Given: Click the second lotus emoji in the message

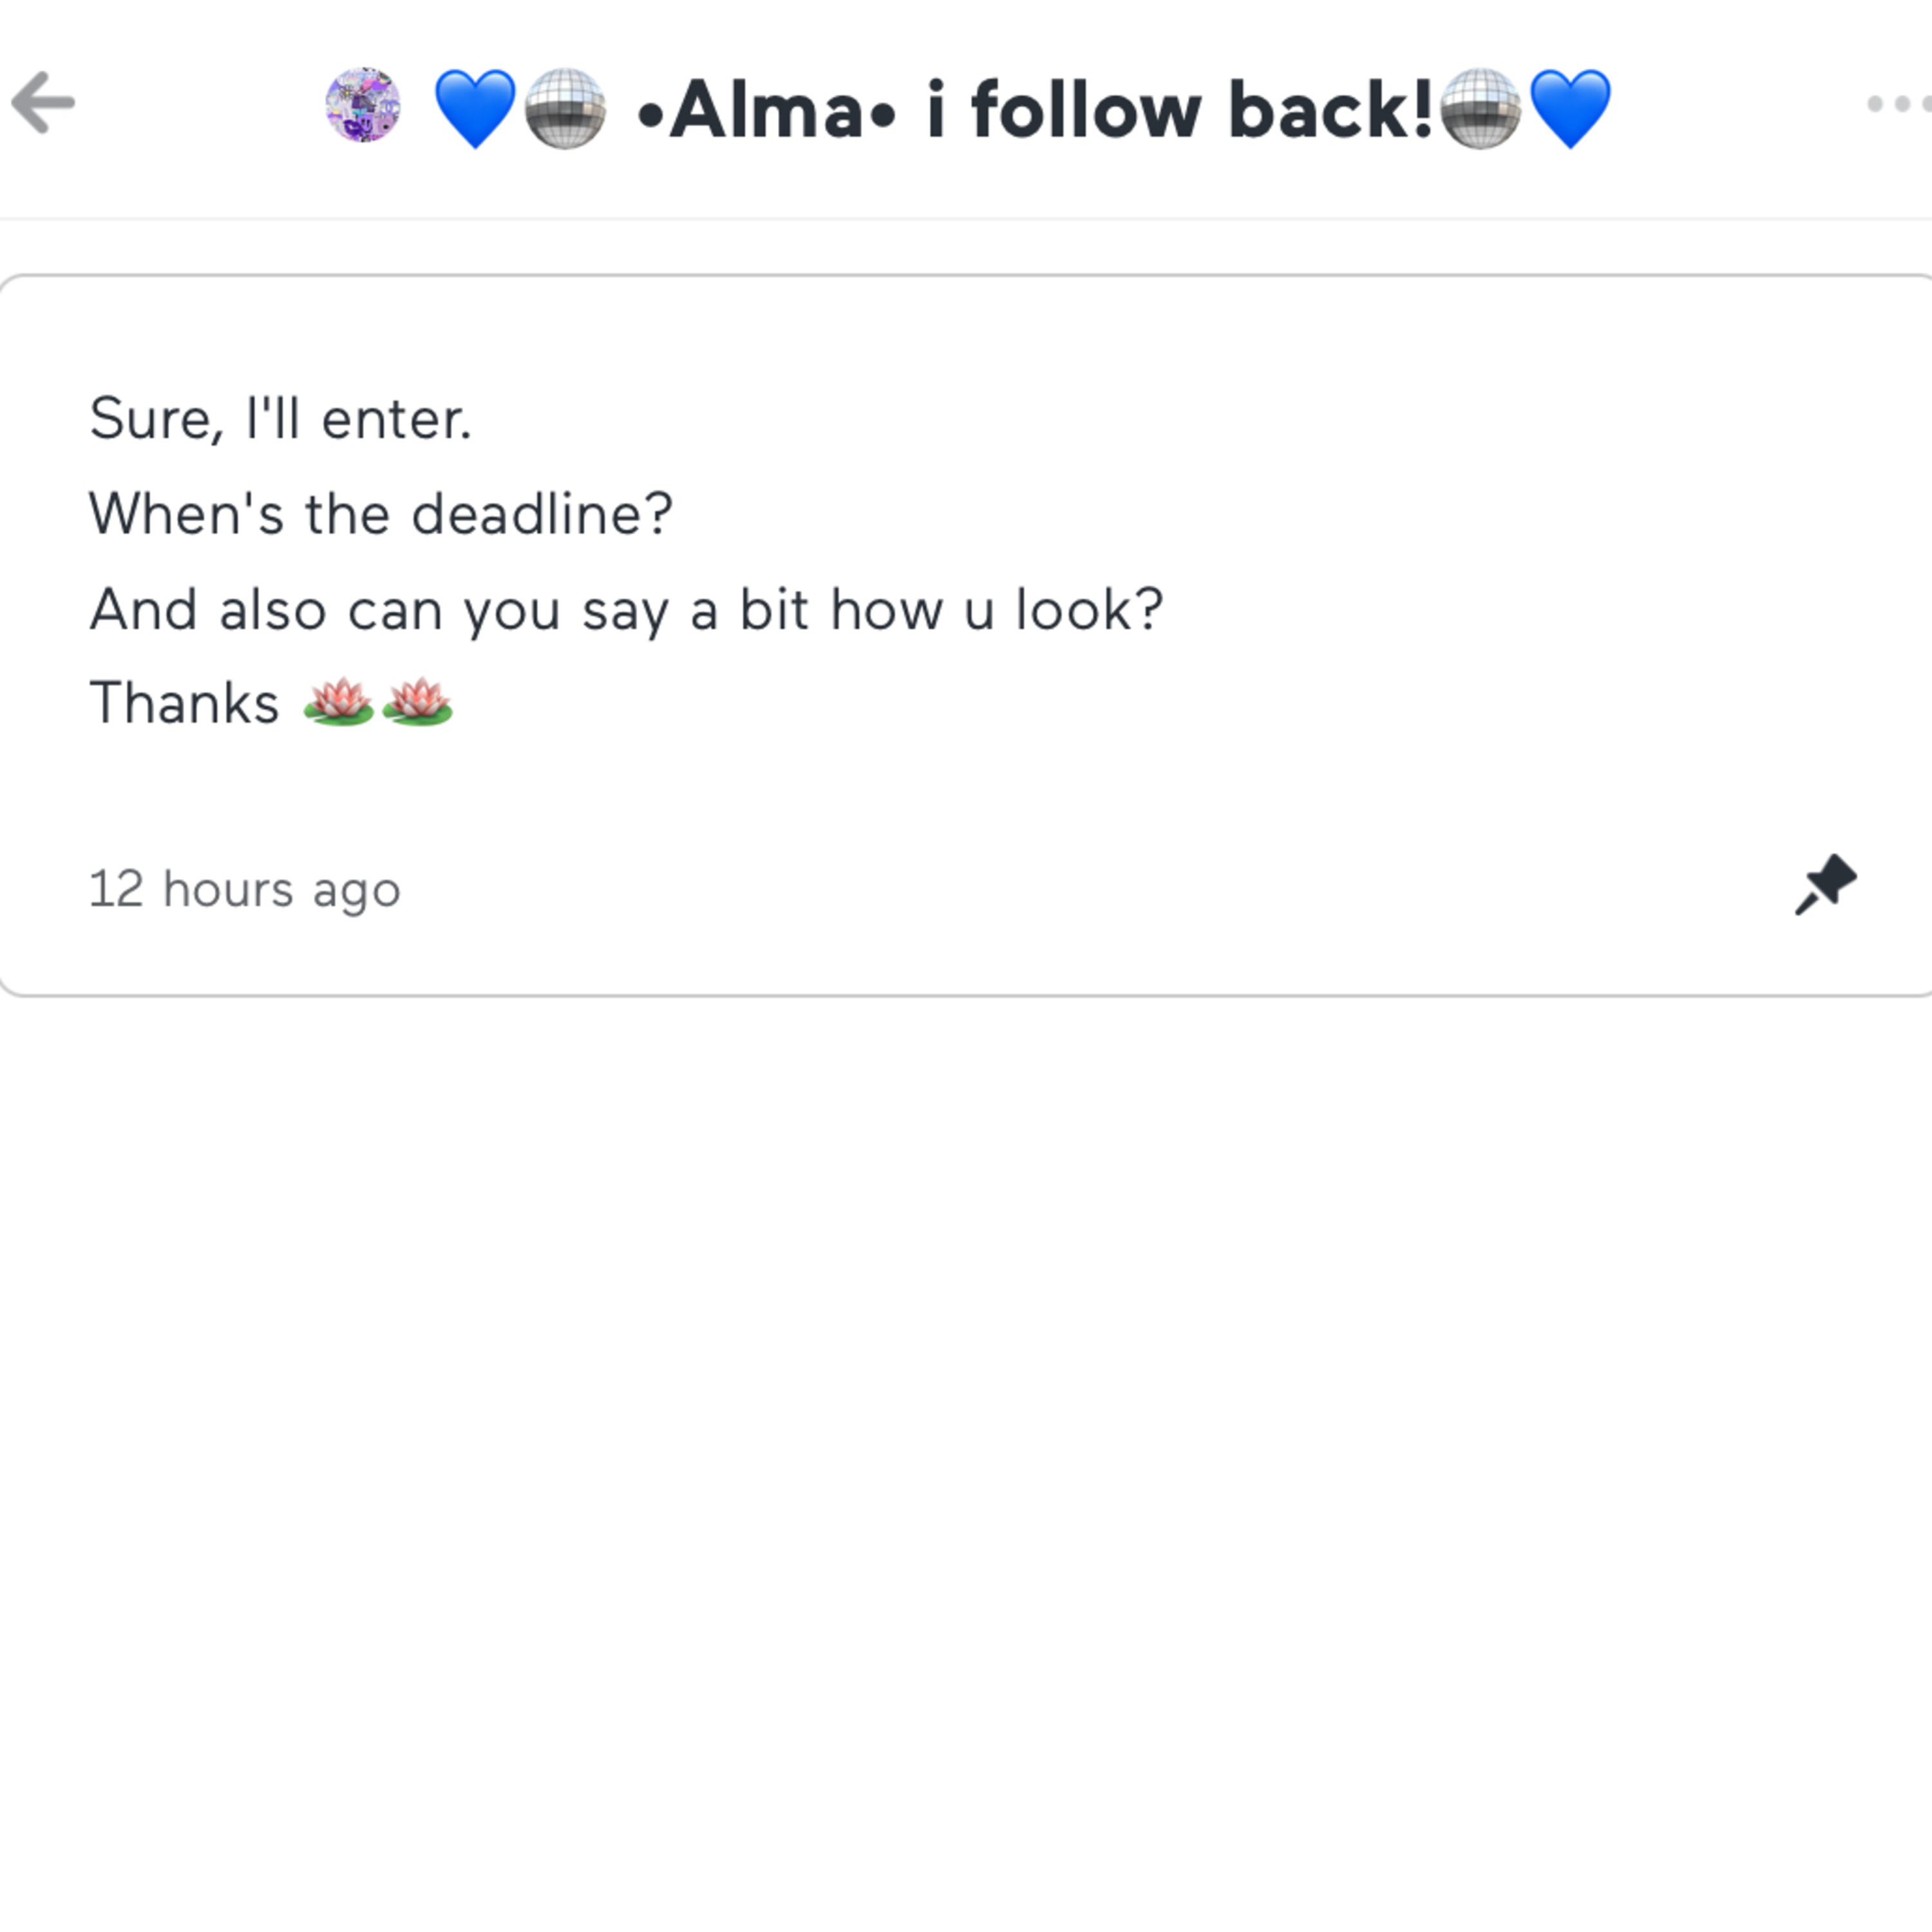Looking at the screenshot, I should coord(417,701).
